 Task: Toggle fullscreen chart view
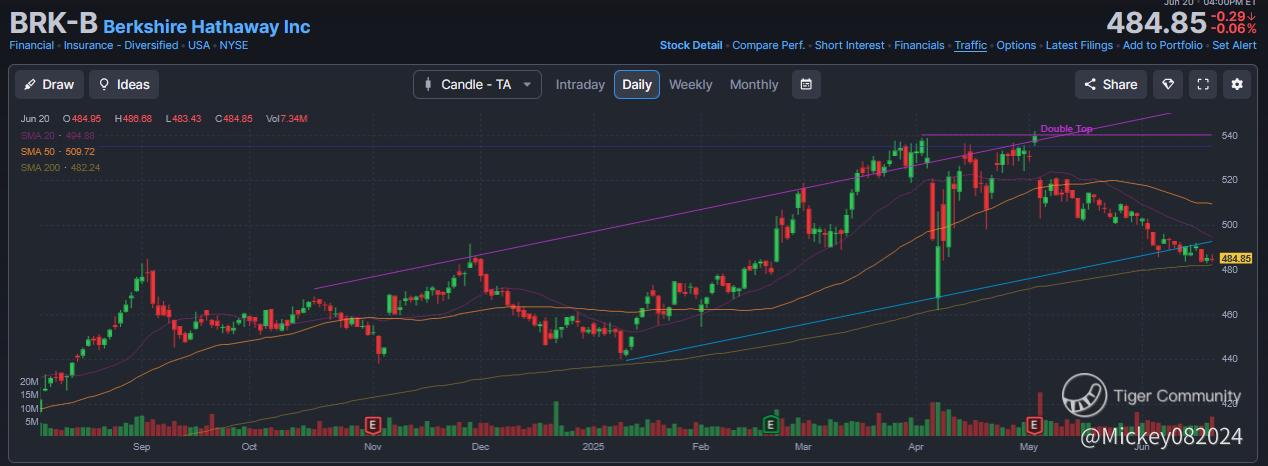(x=1203, y=84)
